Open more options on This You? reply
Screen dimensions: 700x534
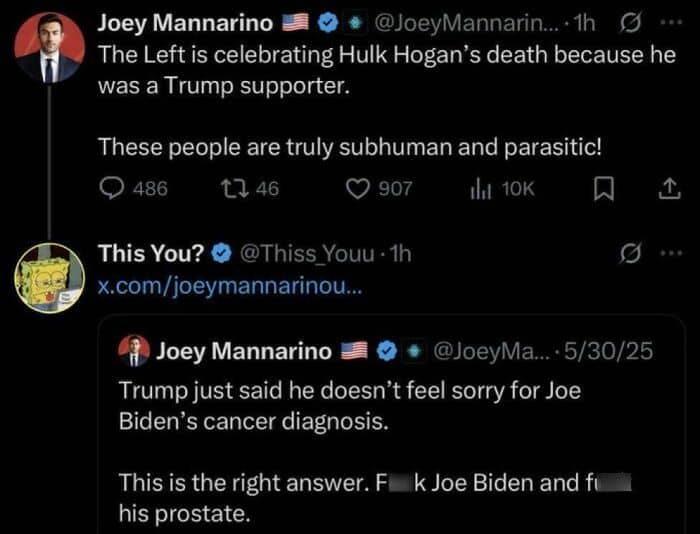pyautogui.click(x=669, y=253)
